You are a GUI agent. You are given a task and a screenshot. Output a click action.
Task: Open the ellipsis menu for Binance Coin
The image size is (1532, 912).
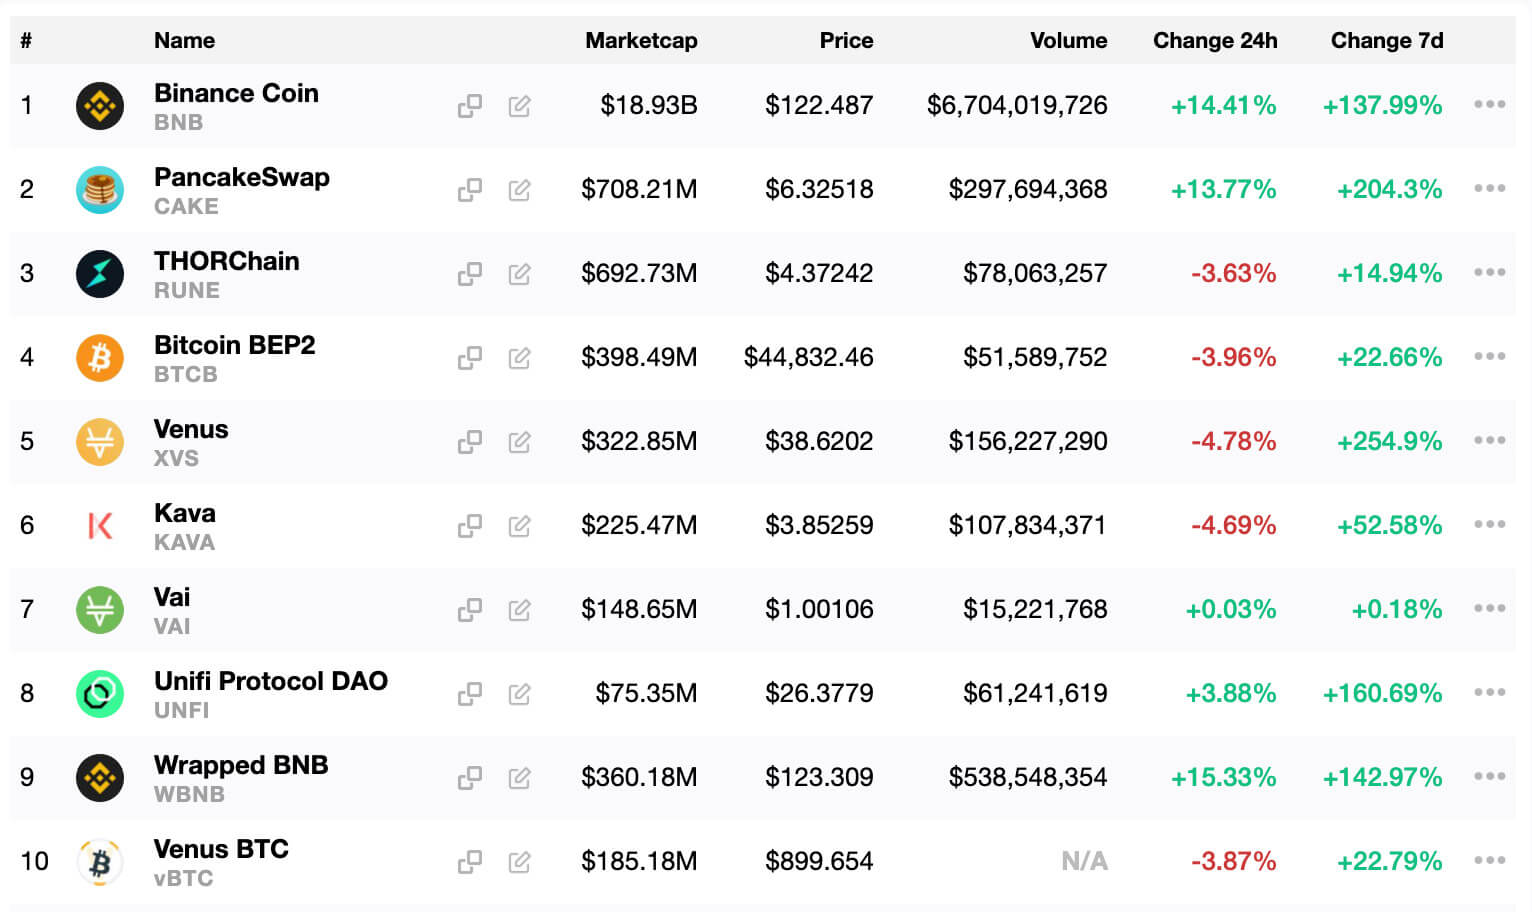(1490, 104)
